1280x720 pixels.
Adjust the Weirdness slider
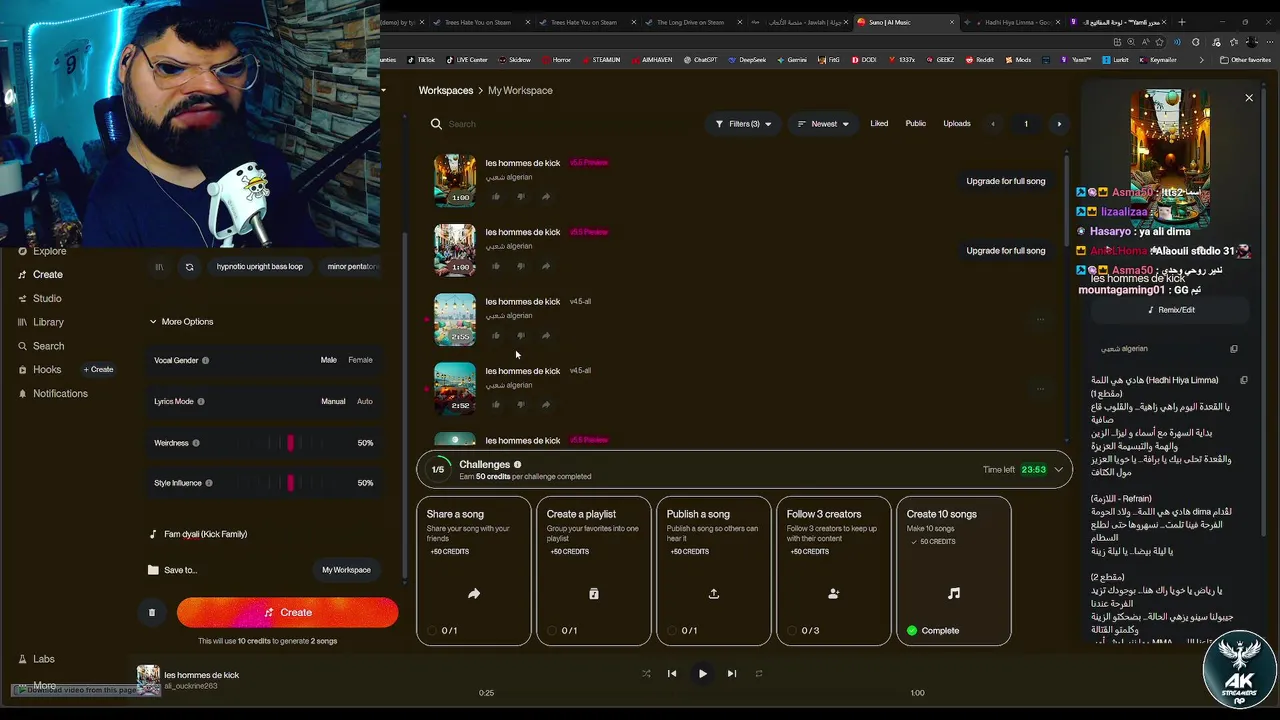click(291, 443)
